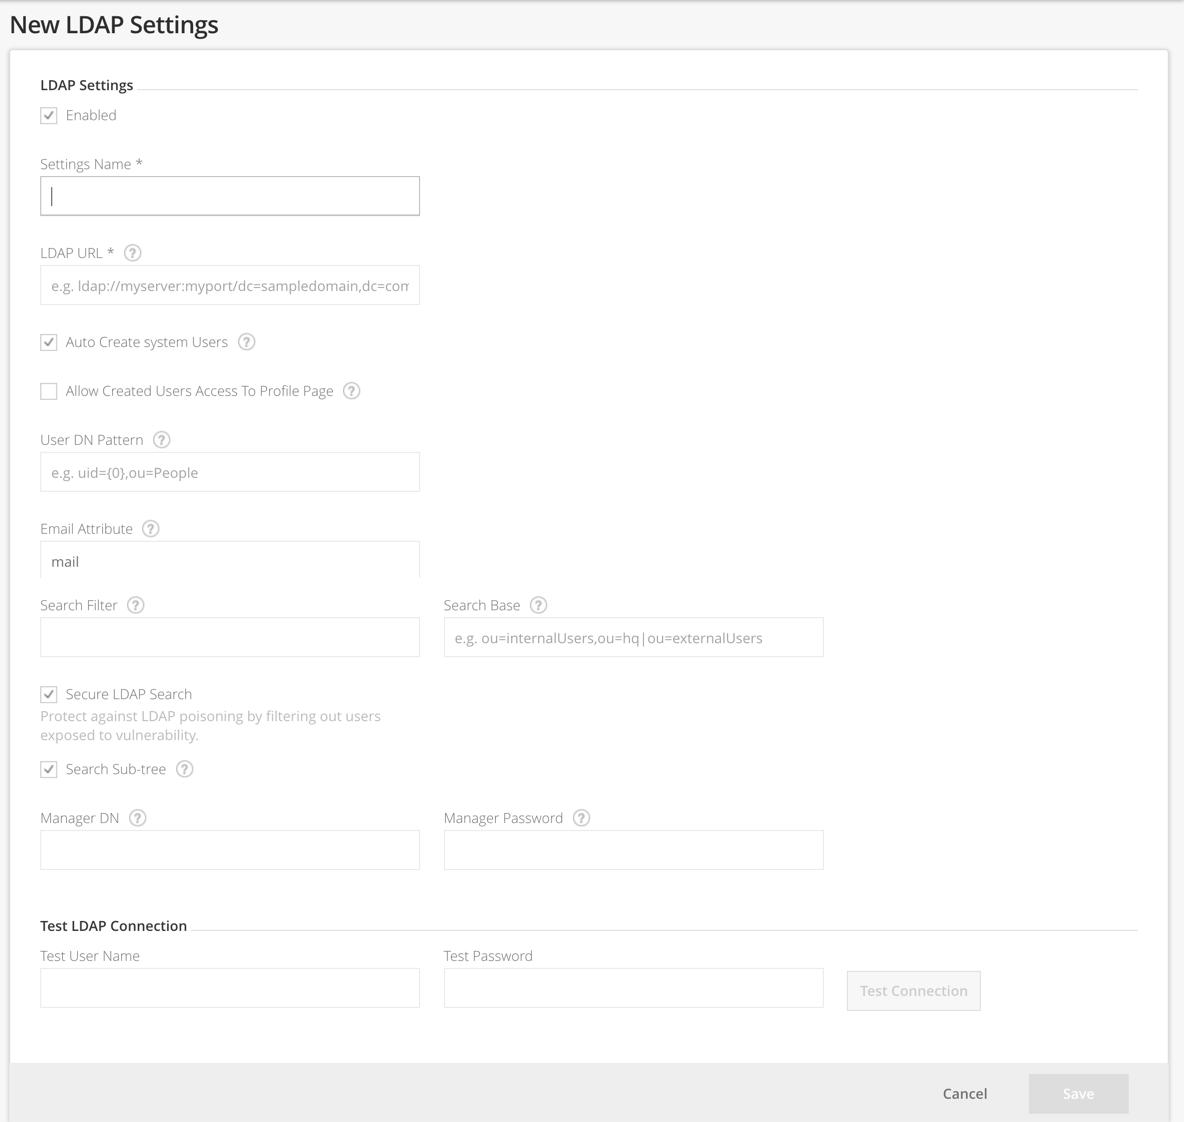Enable Allow Created Users Access To Profile Page
This screenshot has height=1122, width=1184.
pyautogui.click(x=48, y=391)
